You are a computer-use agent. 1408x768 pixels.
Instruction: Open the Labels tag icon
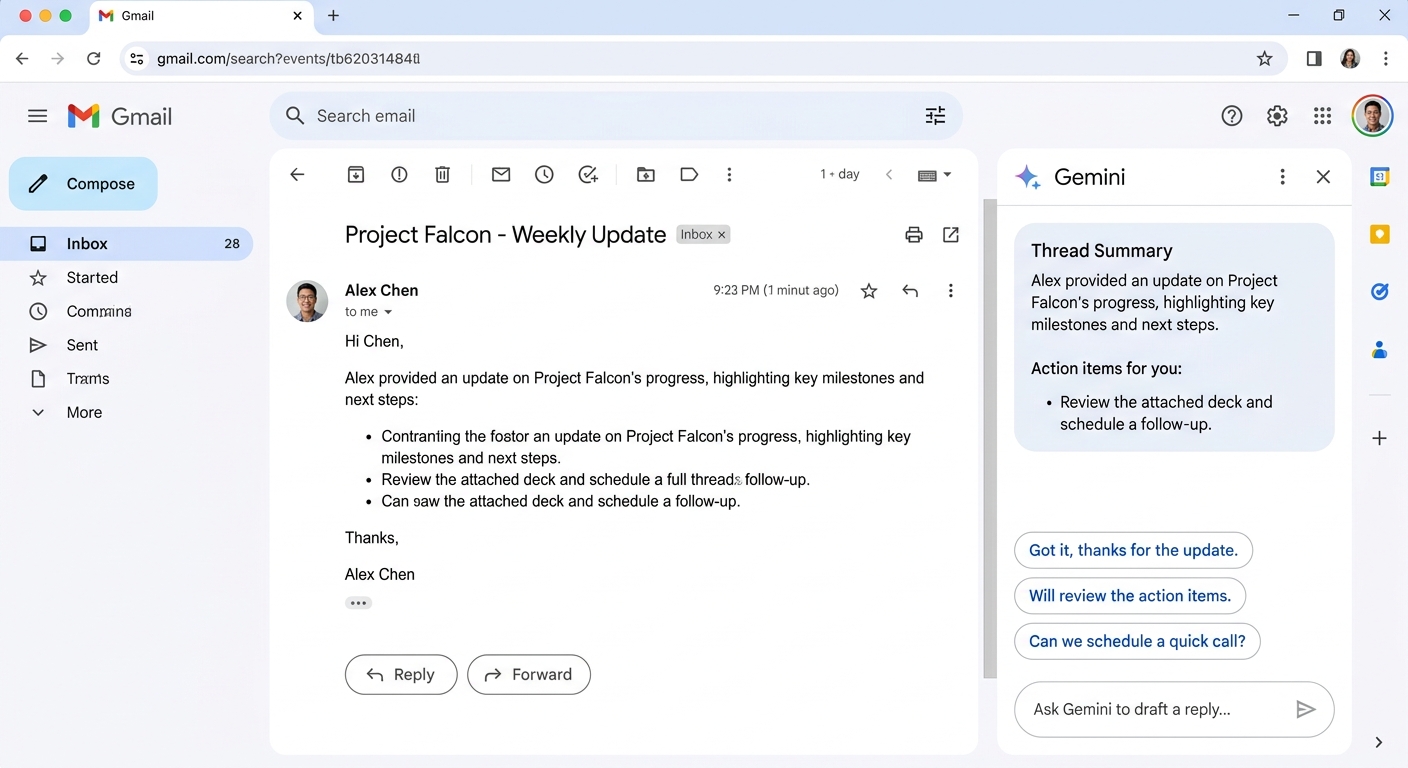pos(689,175)
